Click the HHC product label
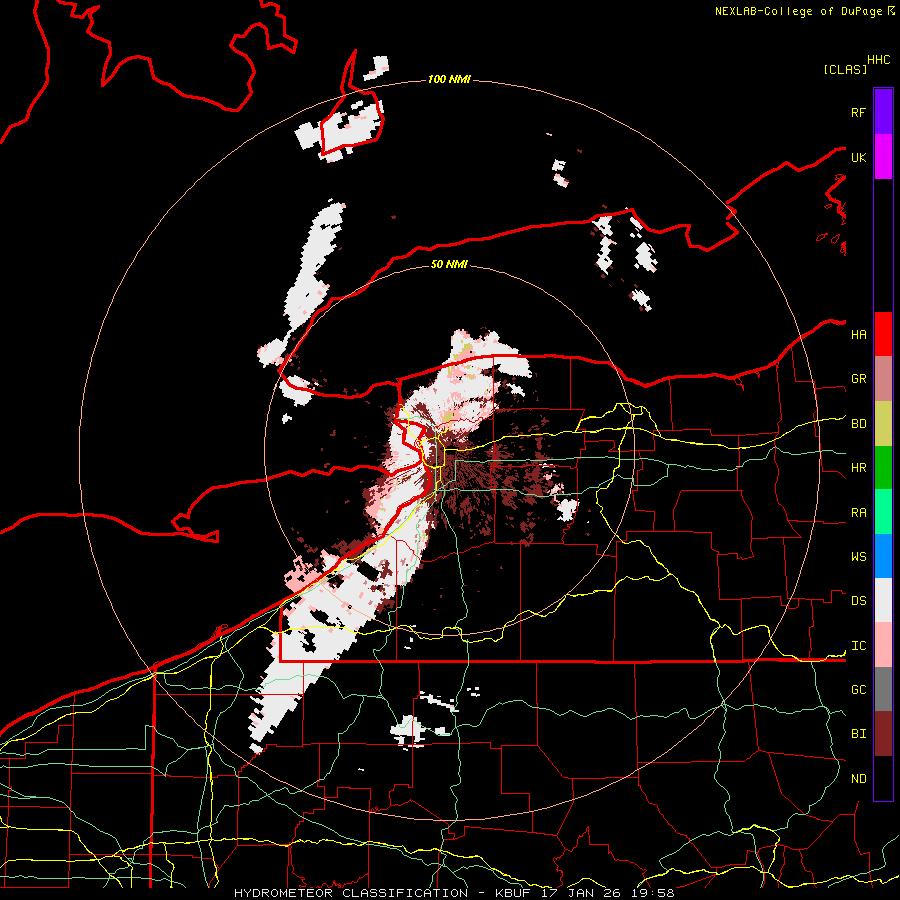Viewport: 900px width, 900px height. 879,60
